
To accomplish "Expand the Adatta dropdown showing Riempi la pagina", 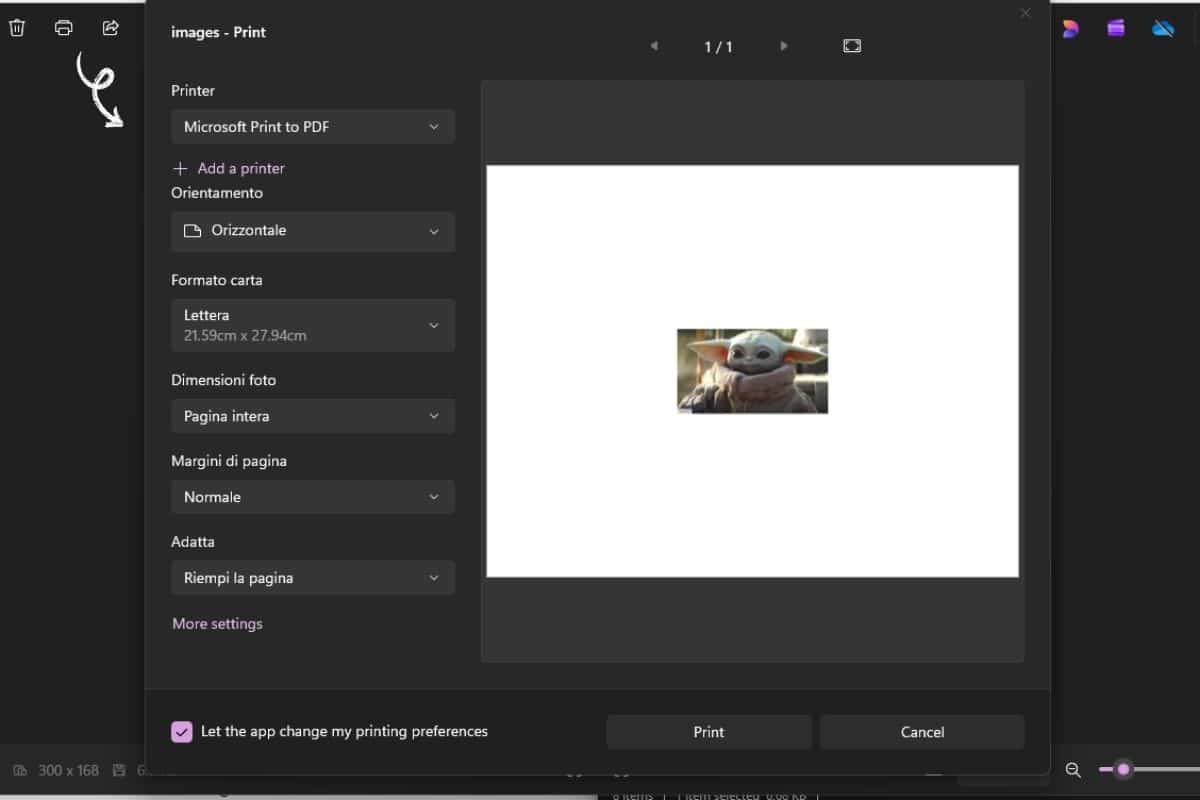I will point(312,578).
